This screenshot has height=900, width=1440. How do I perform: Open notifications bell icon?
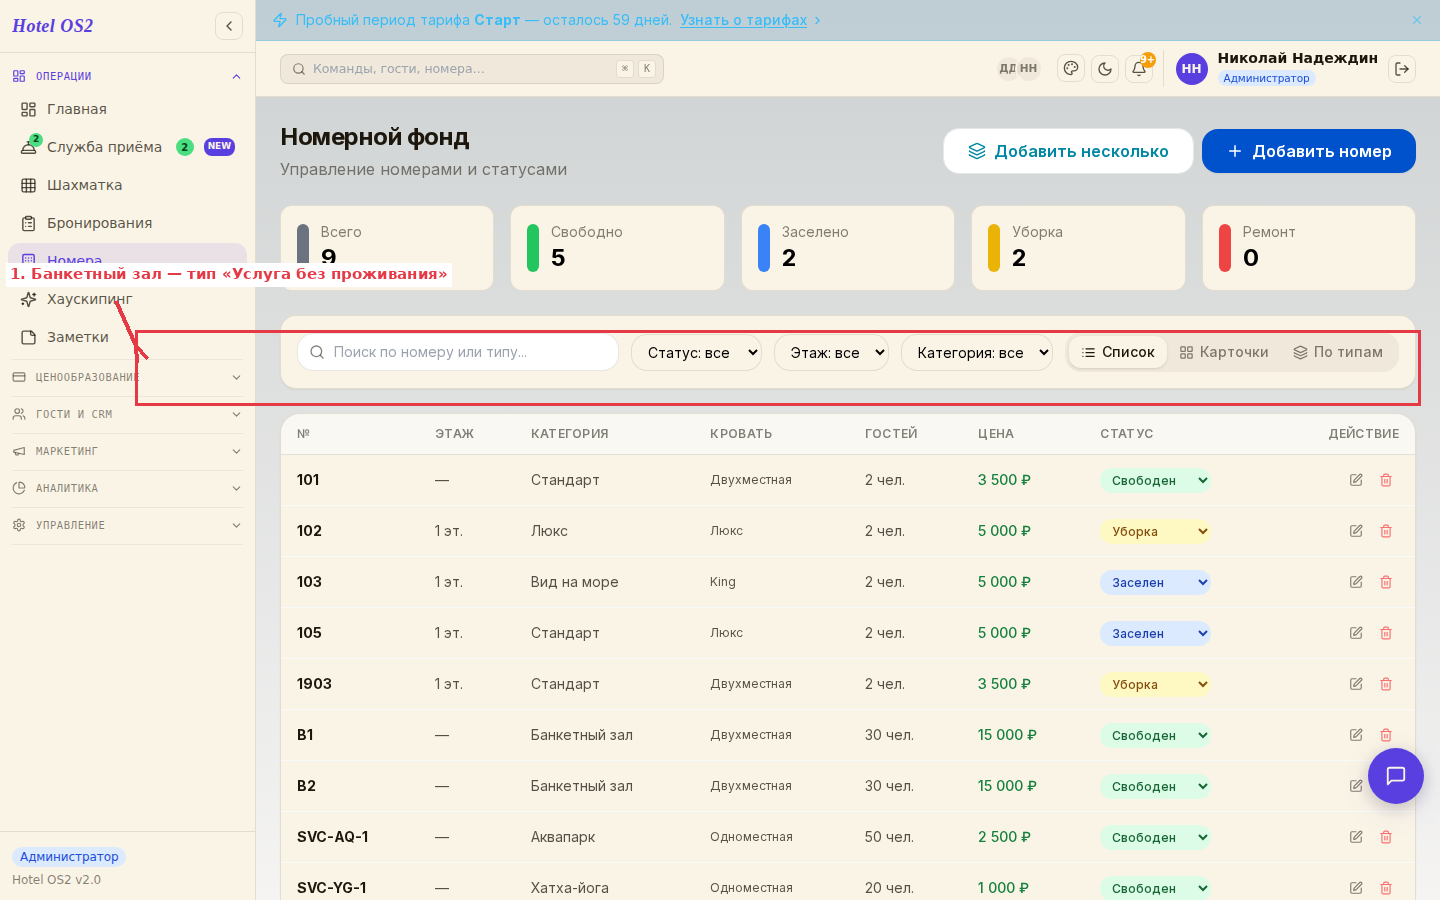[x=1139, y=69]
